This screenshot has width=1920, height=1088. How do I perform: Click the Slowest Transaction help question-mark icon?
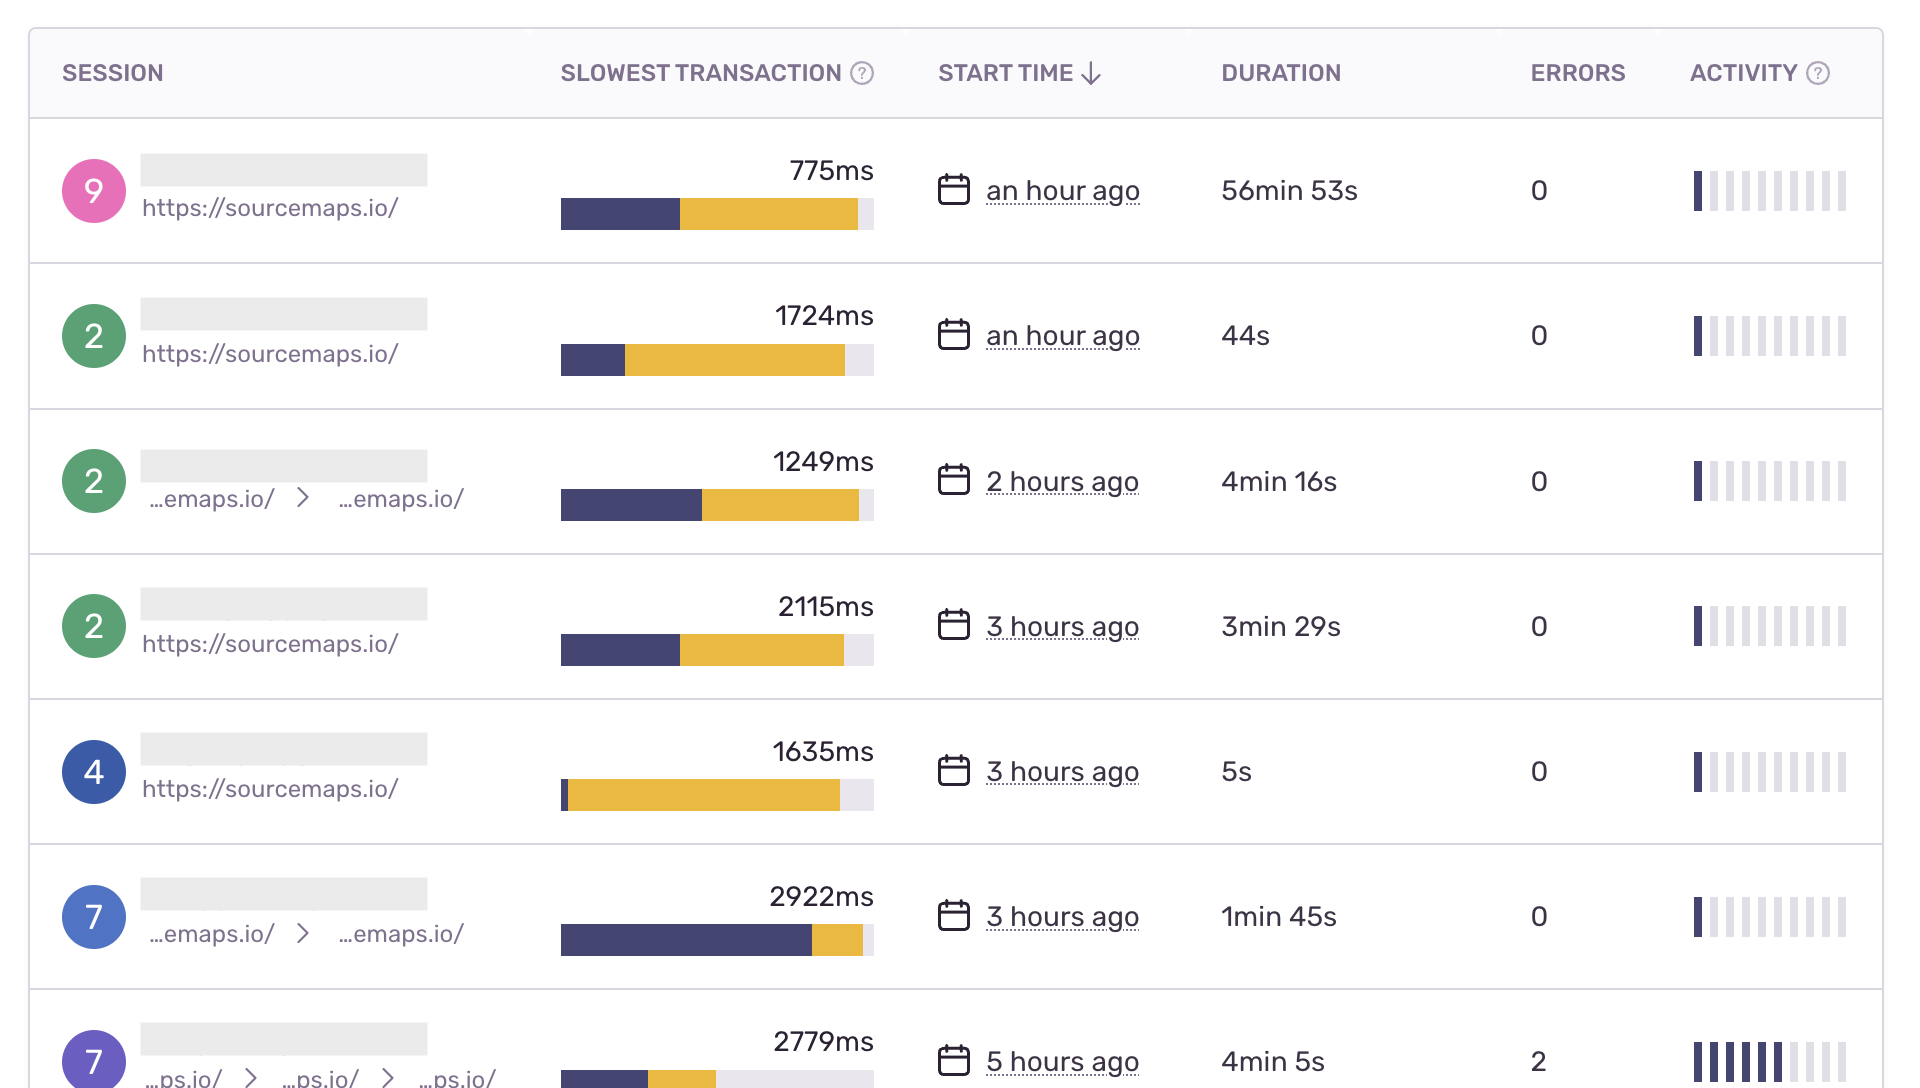coord(862,73)
